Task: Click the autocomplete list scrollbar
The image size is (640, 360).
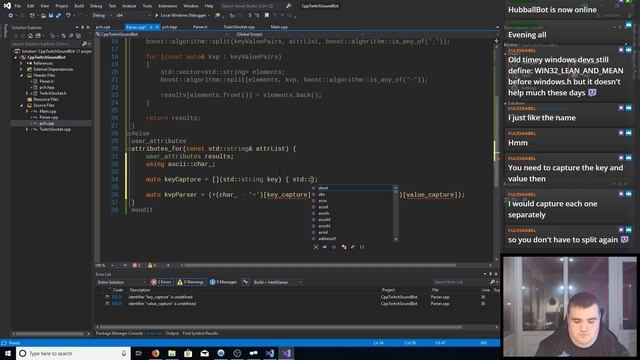Action: [396, 213]
